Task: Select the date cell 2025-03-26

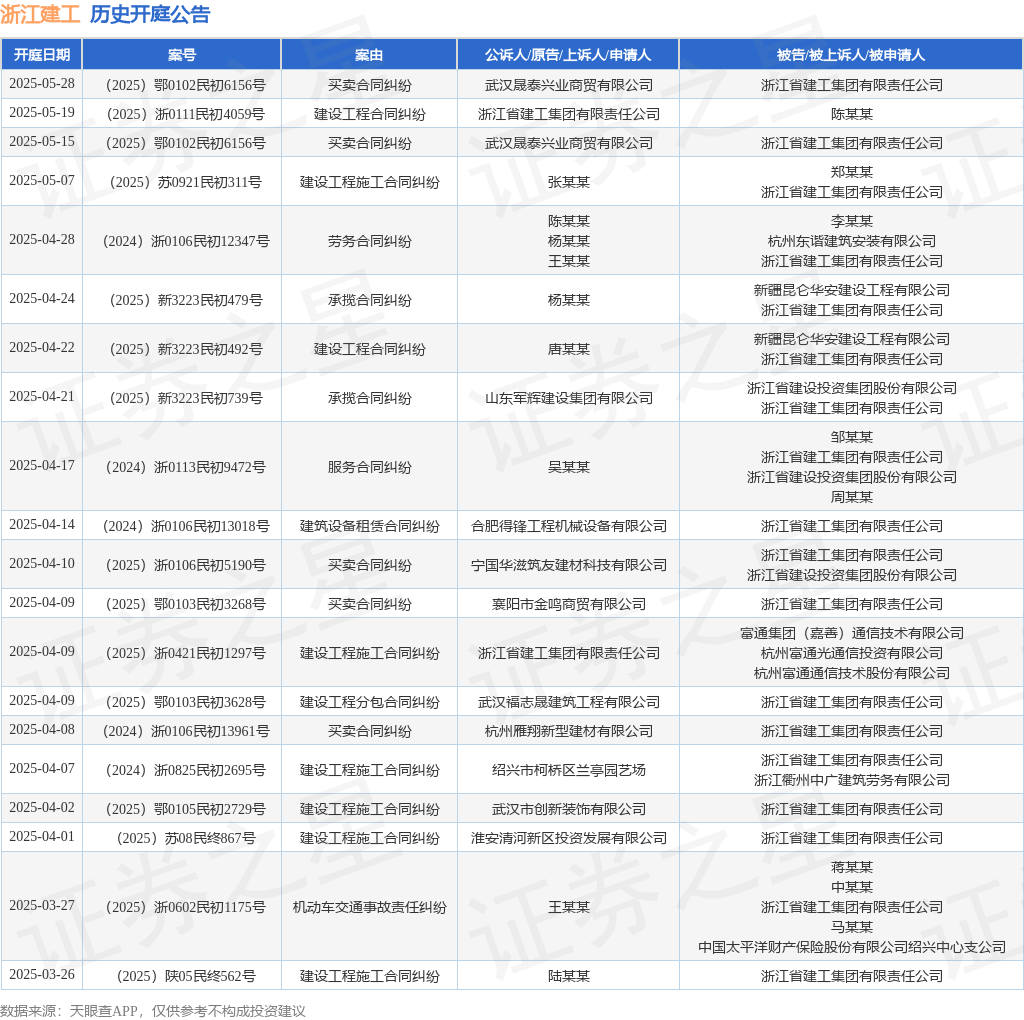Action: (x=42, y=974)
